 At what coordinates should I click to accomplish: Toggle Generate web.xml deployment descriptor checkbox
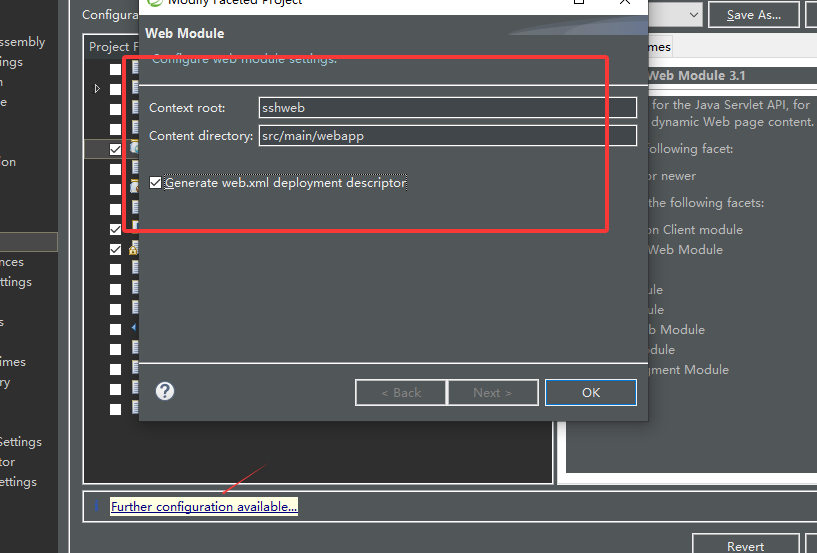point(155,182)
